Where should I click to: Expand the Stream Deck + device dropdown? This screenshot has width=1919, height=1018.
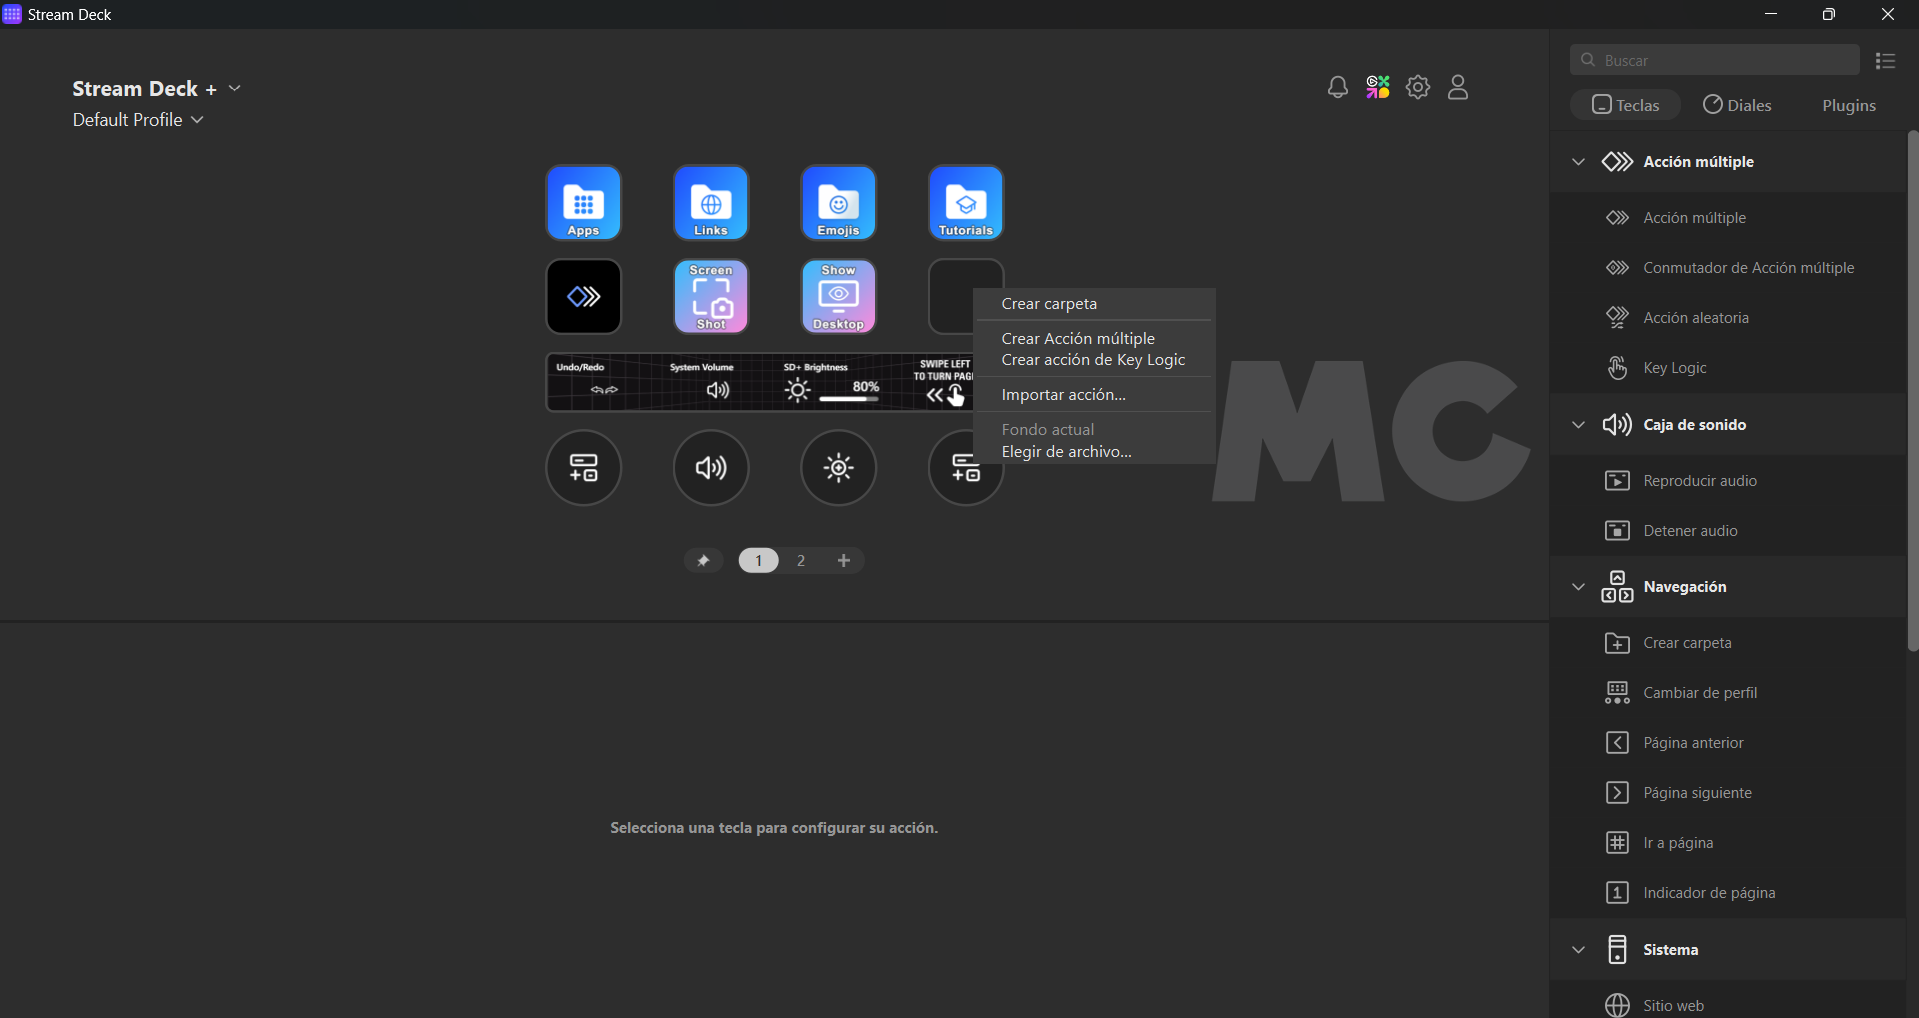point(235,89)
